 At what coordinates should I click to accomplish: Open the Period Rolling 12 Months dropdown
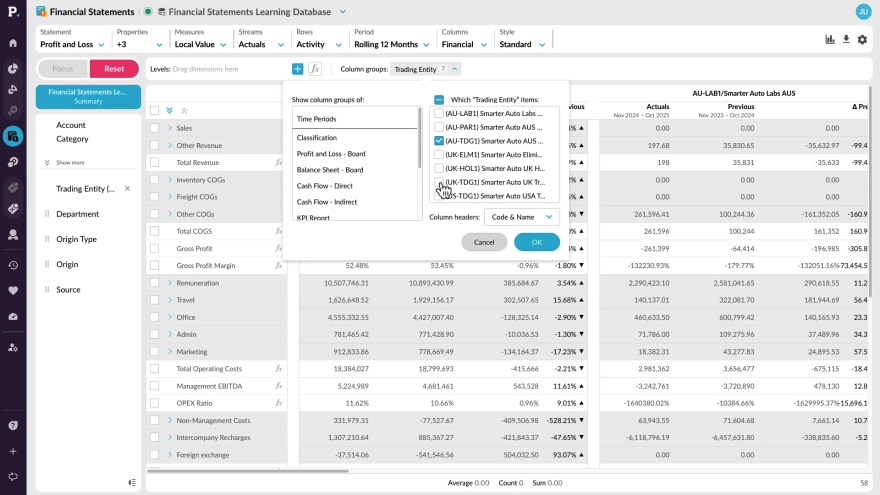click(x=392, y=44)
